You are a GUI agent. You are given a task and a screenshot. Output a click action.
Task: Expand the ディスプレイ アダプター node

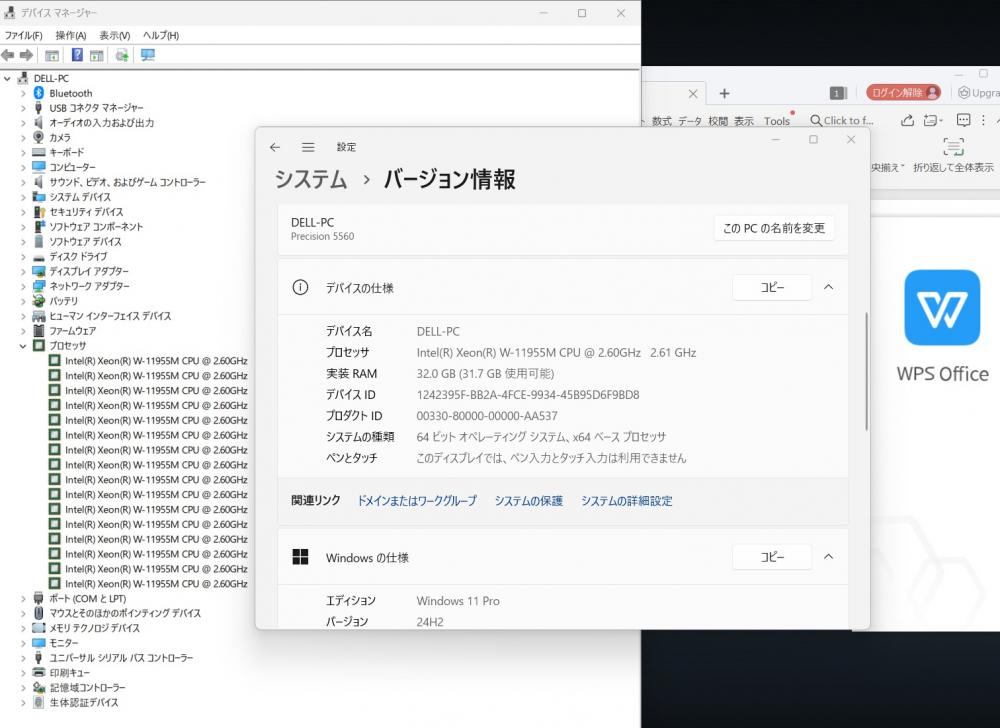tap(23, 271)
